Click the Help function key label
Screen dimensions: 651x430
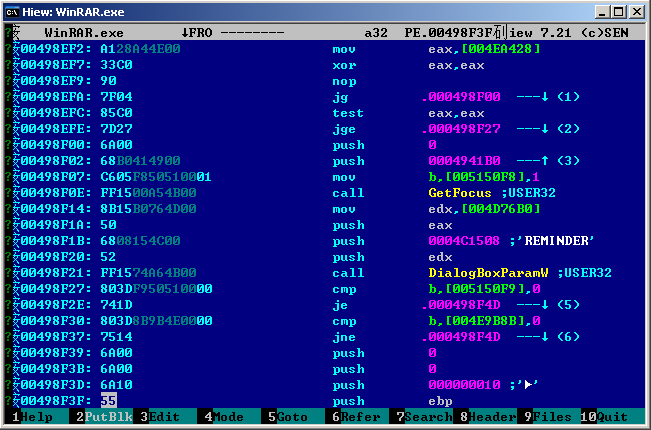point(37,417)
